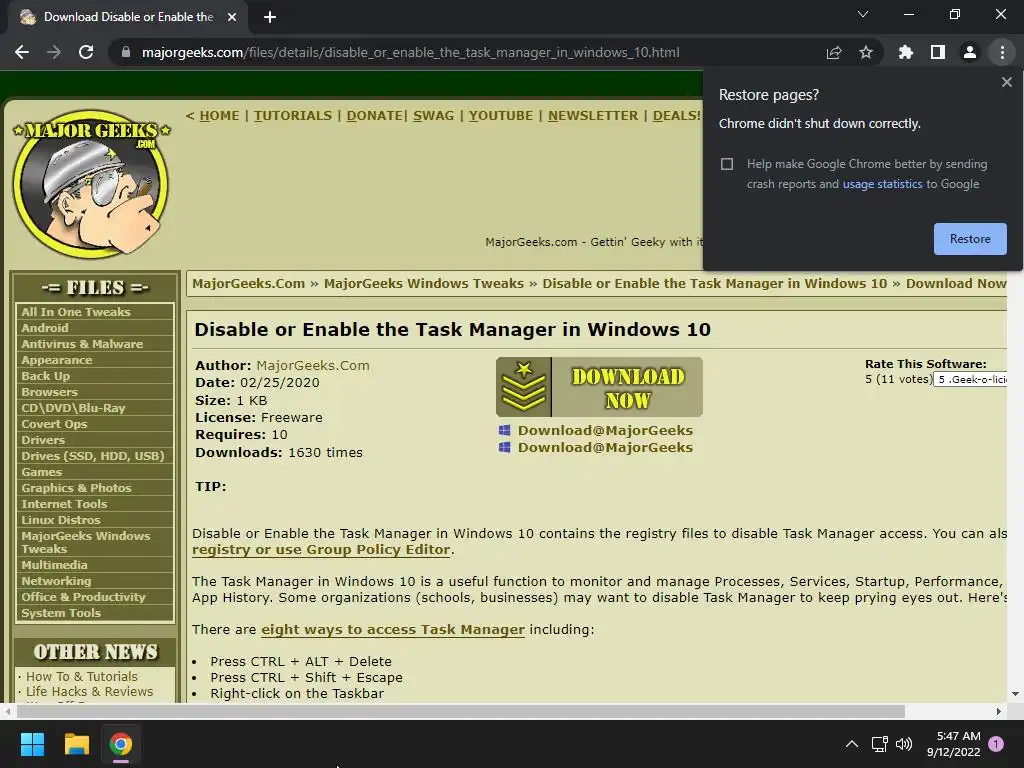
Task: Open the Chrome tab search dropdown
Action: (863, 14)
